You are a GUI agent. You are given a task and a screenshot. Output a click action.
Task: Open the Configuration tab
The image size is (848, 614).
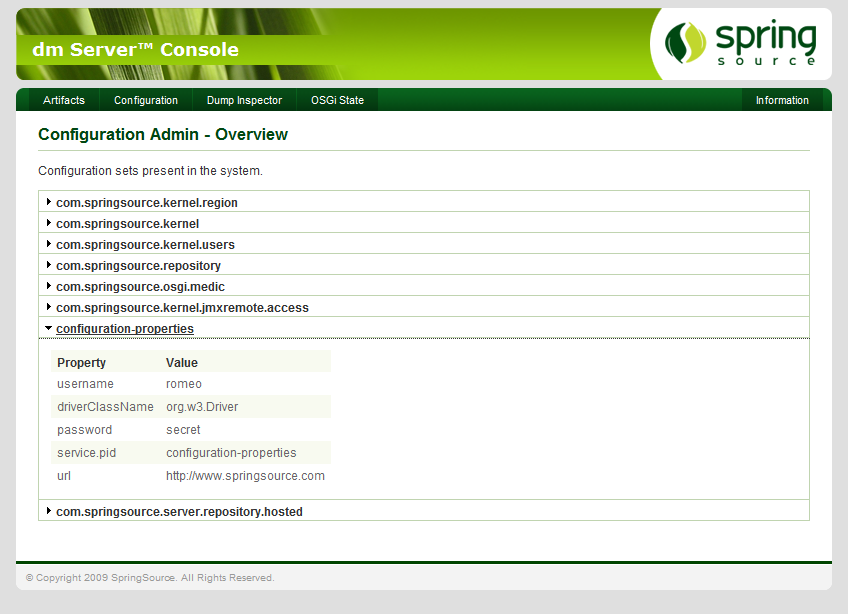146,100
